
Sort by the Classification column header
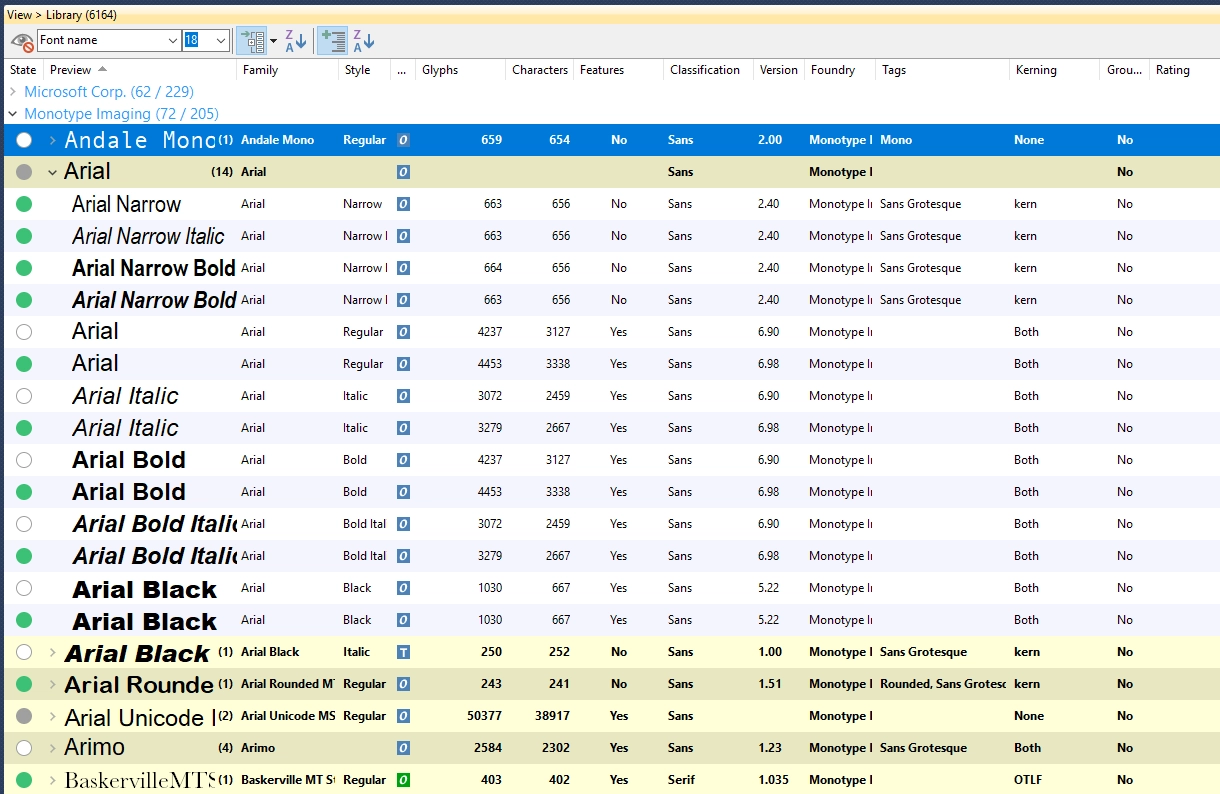tap(704, 70)
